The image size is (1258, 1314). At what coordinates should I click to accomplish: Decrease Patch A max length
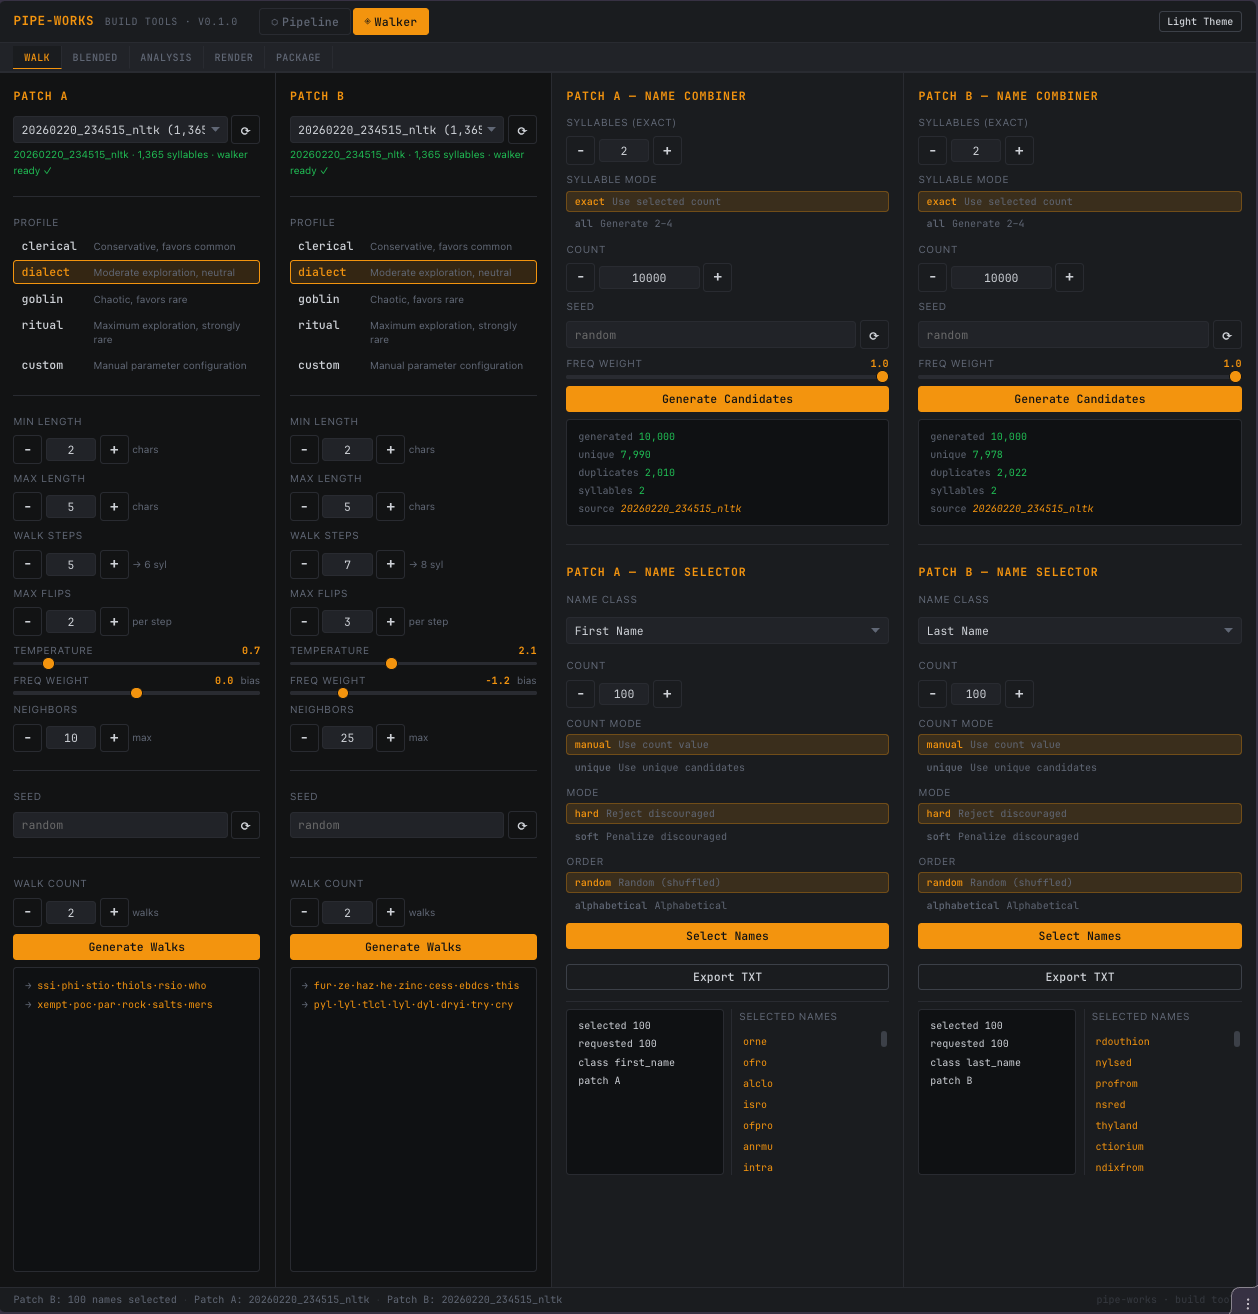(x=28, y=507)
